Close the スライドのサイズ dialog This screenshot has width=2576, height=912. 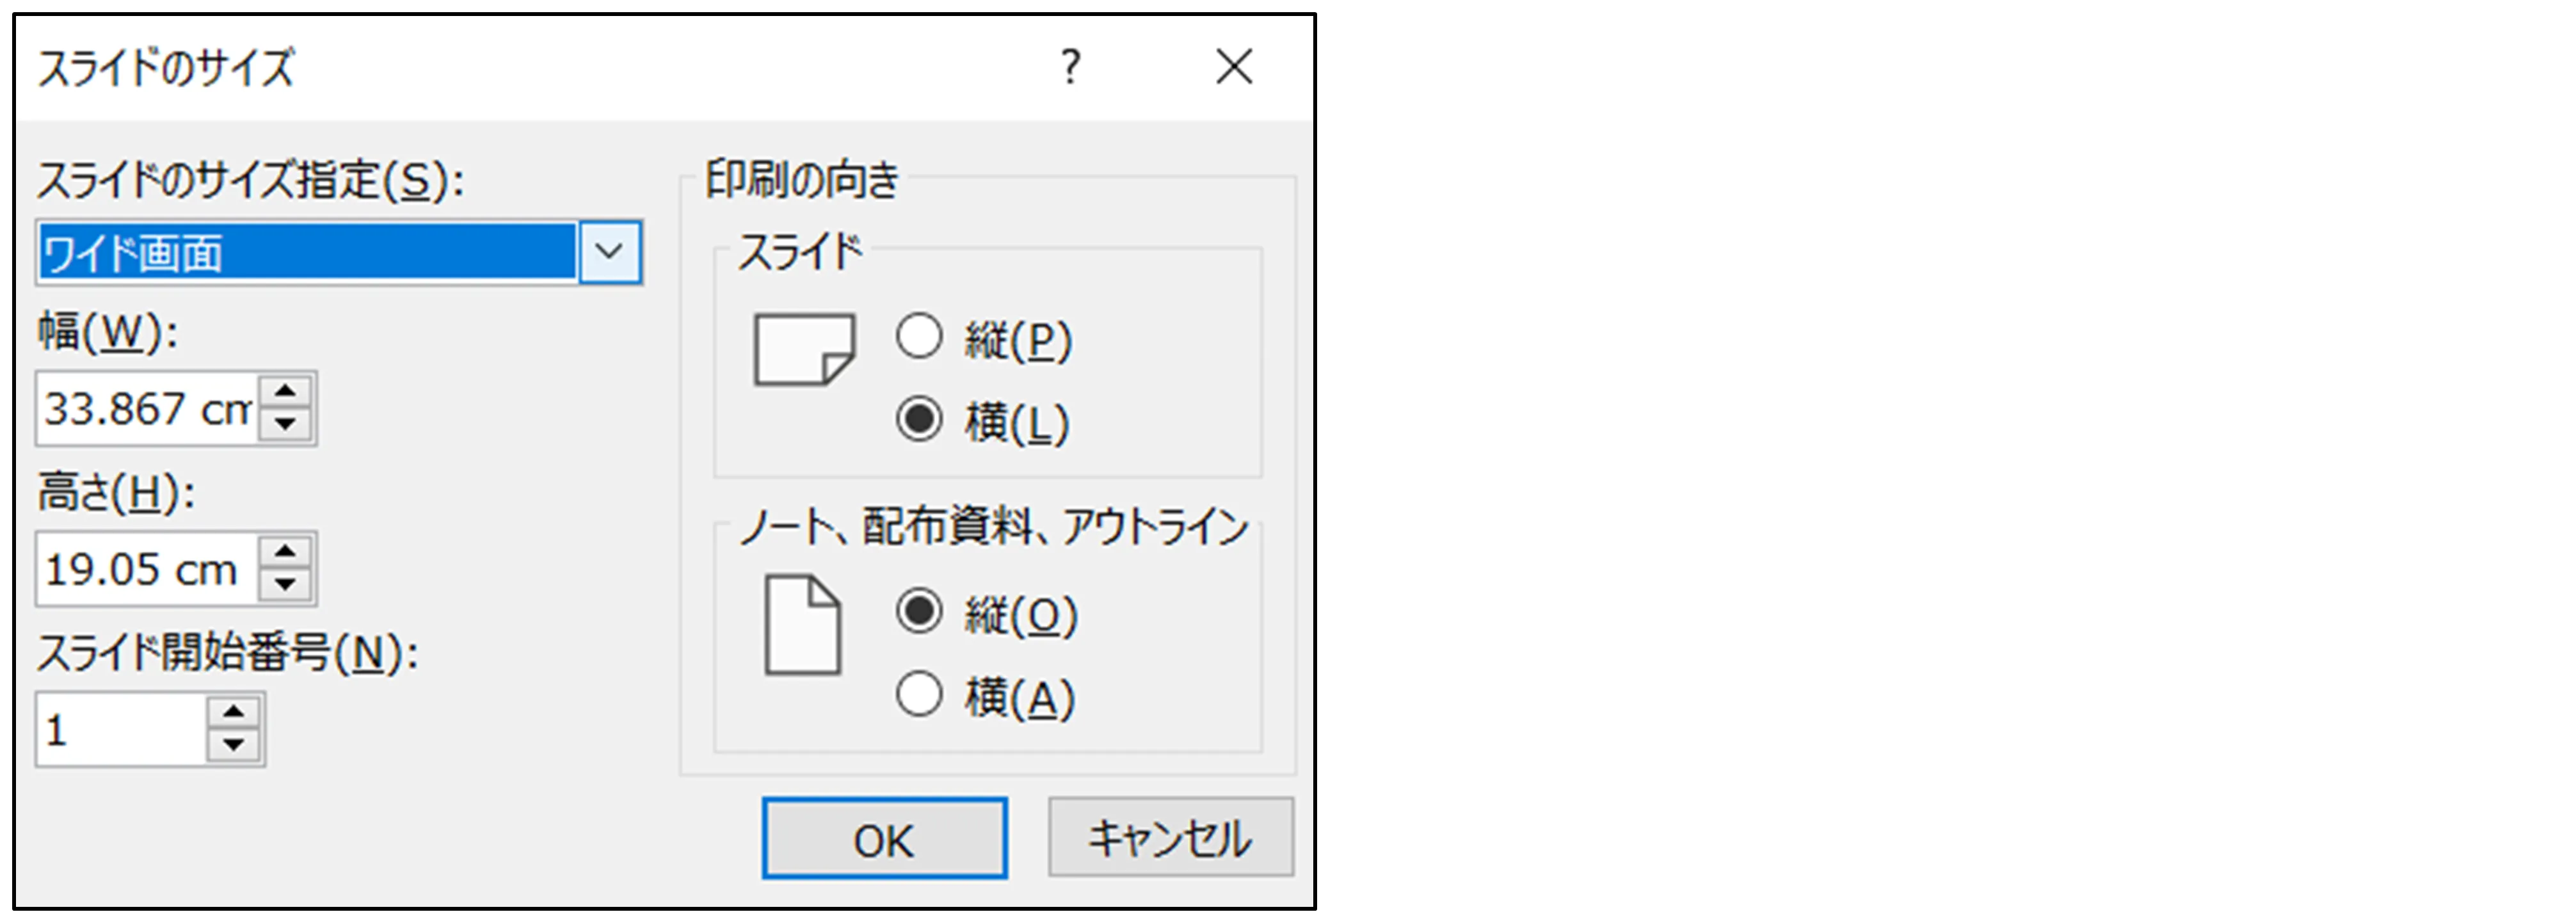1234,67
